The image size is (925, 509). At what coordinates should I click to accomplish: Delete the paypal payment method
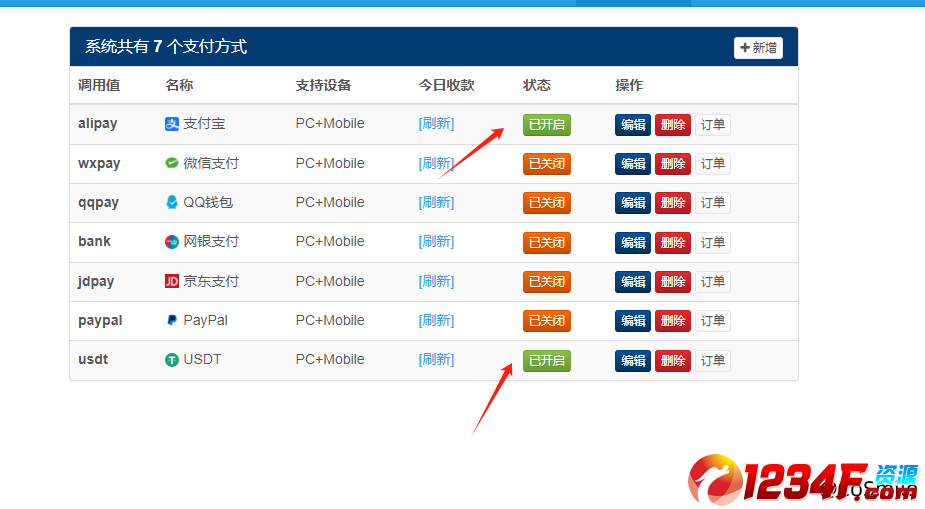point(673,321)
